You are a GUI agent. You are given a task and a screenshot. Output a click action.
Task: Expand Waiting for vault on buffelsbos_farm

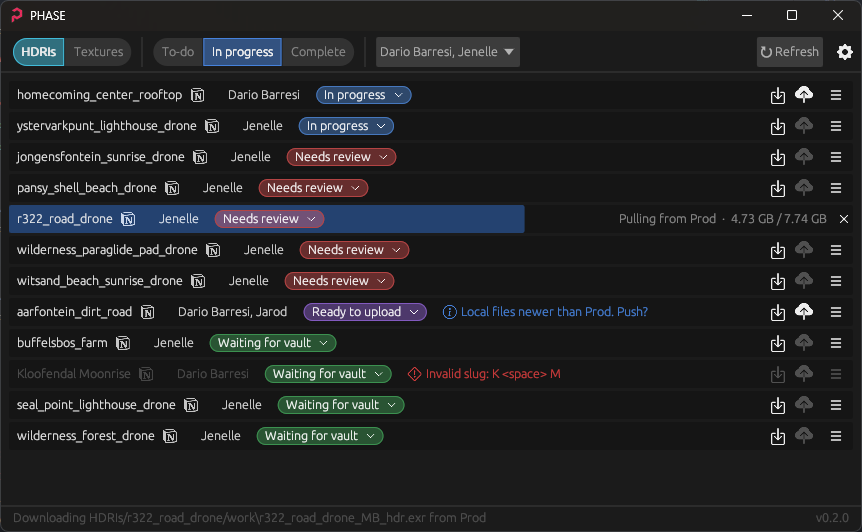[x=273, y=343]
